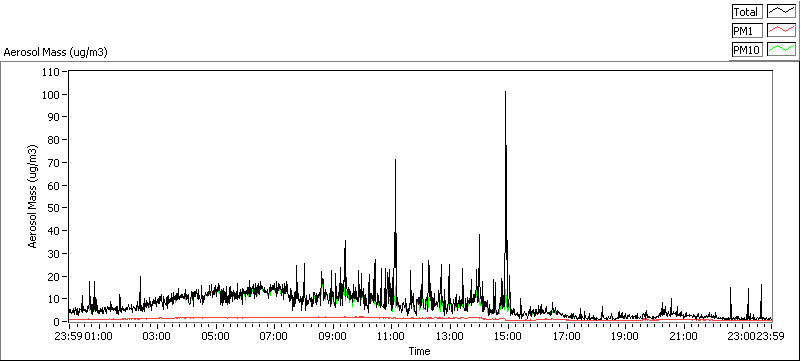Click the Time x-axis label

tap(419, 351)
